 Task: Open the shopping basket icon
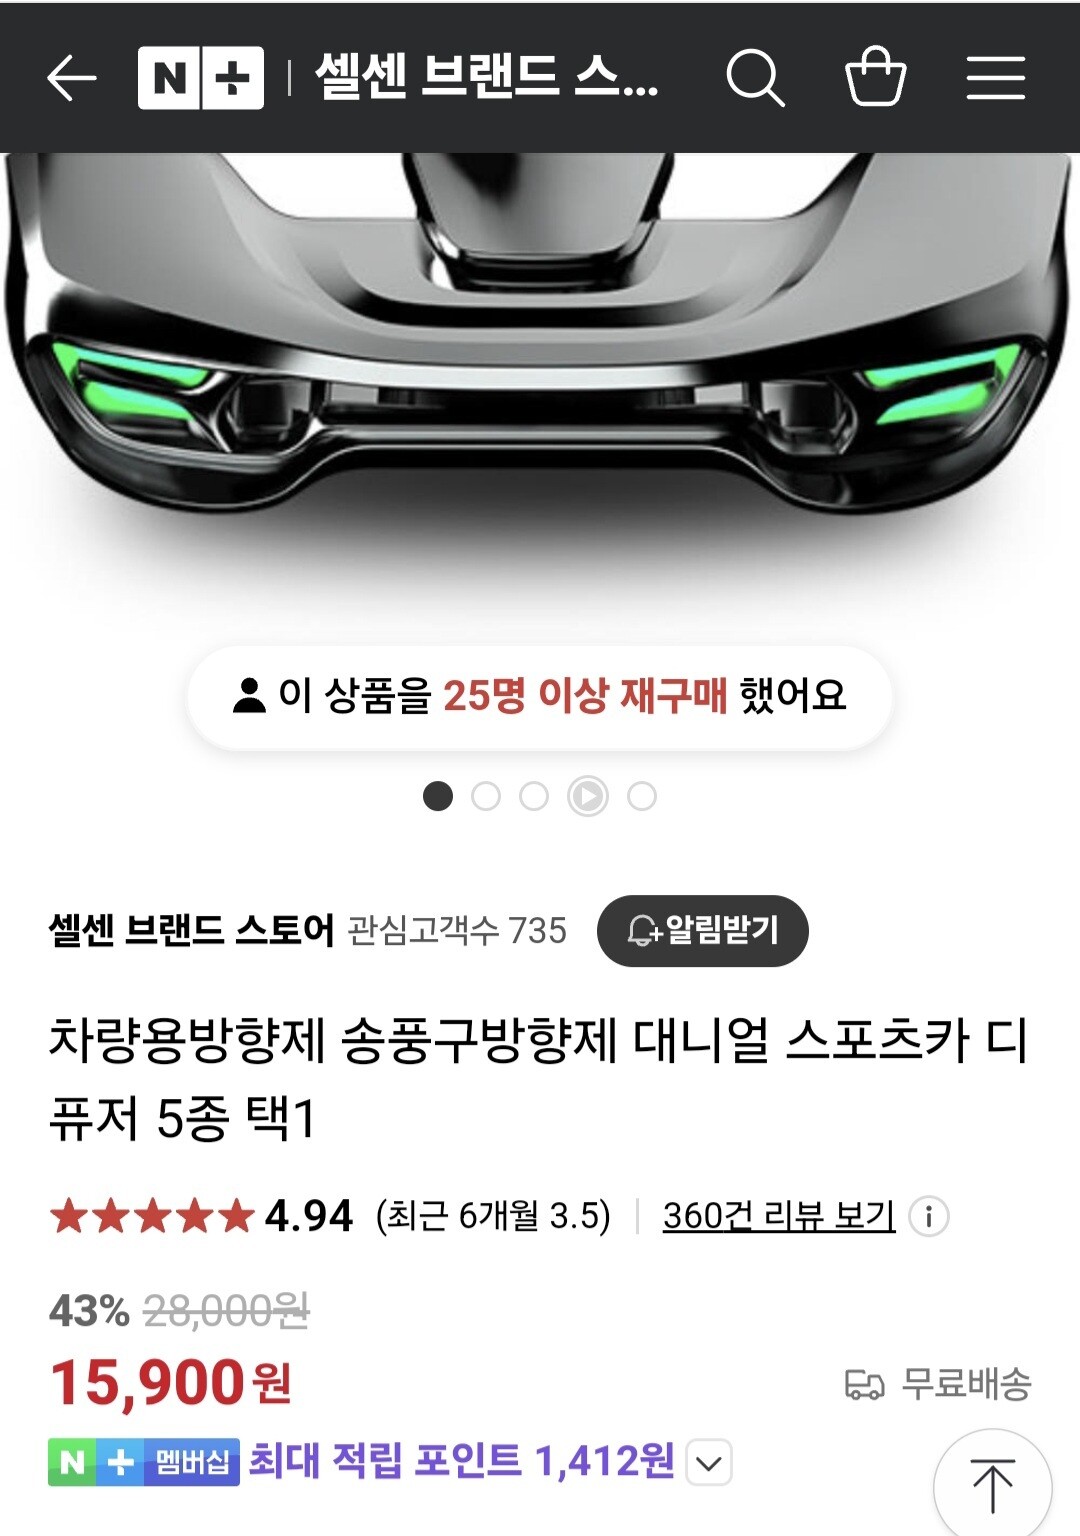876,76
